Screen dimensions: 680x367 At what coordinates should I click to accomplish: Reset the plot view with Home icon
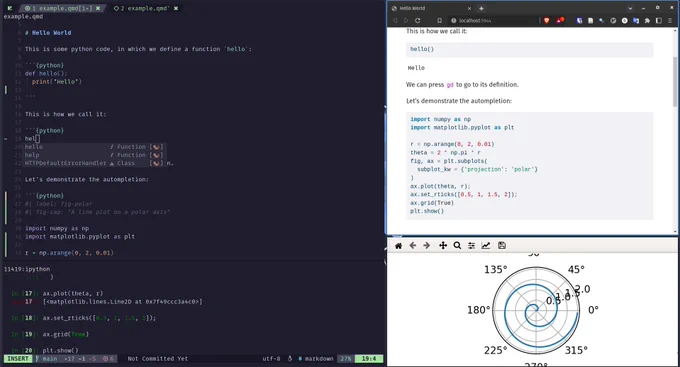399,246
